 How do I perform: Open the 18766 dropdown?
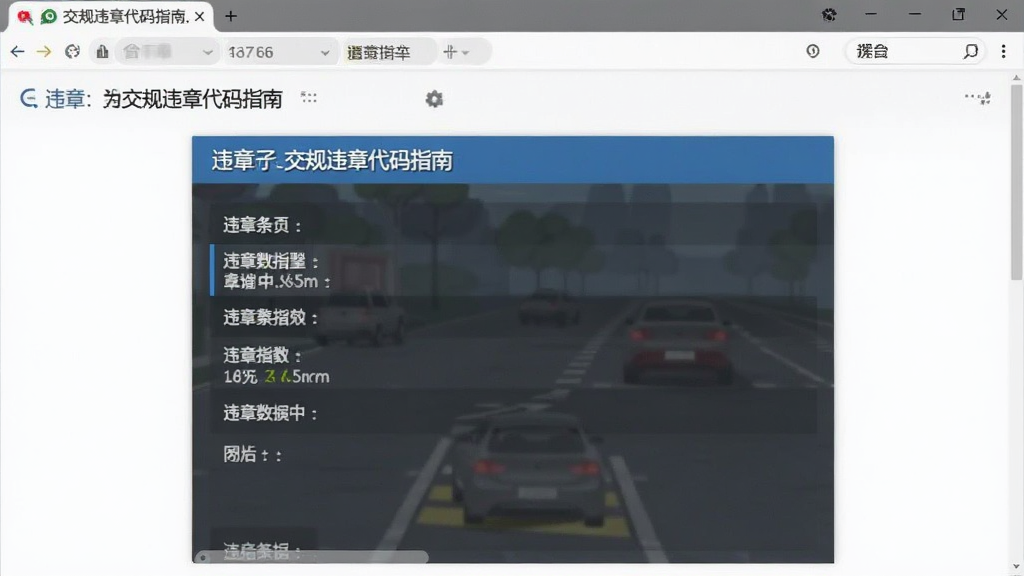280,52
